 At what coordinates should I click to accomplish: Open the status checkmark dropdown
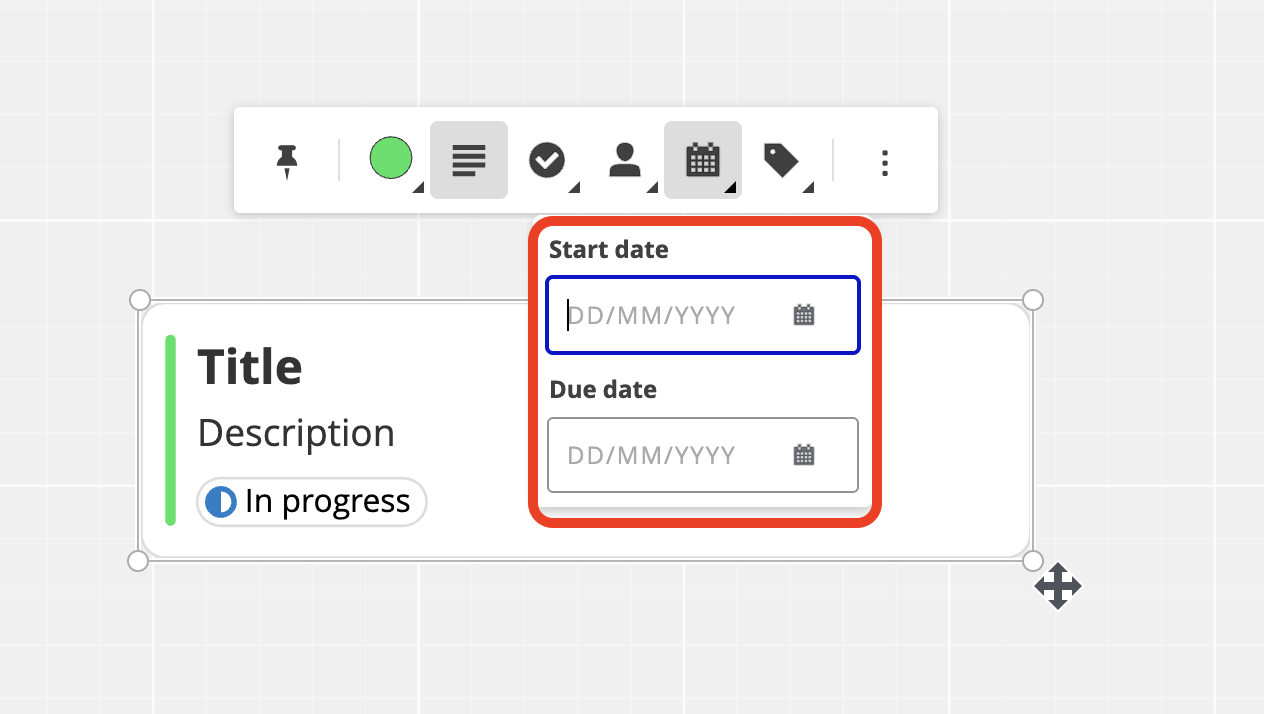(547, 160)
